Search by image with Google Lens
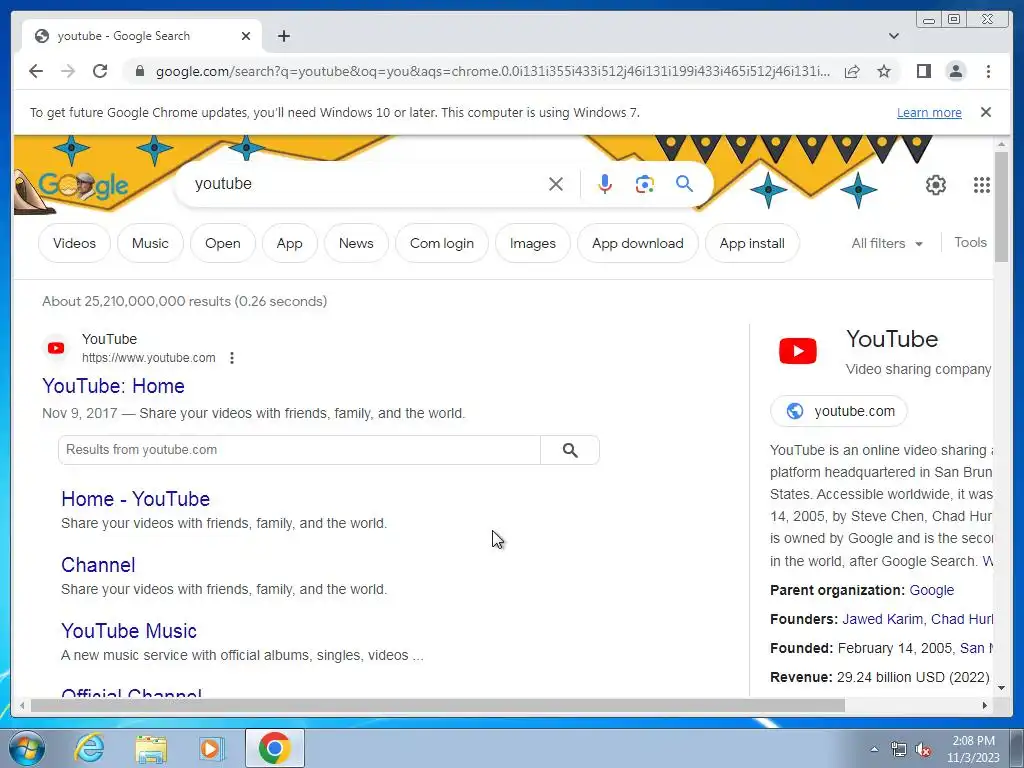Image resolution: width=1024 pixels, height=768 pixels. (x=645, y=184)
